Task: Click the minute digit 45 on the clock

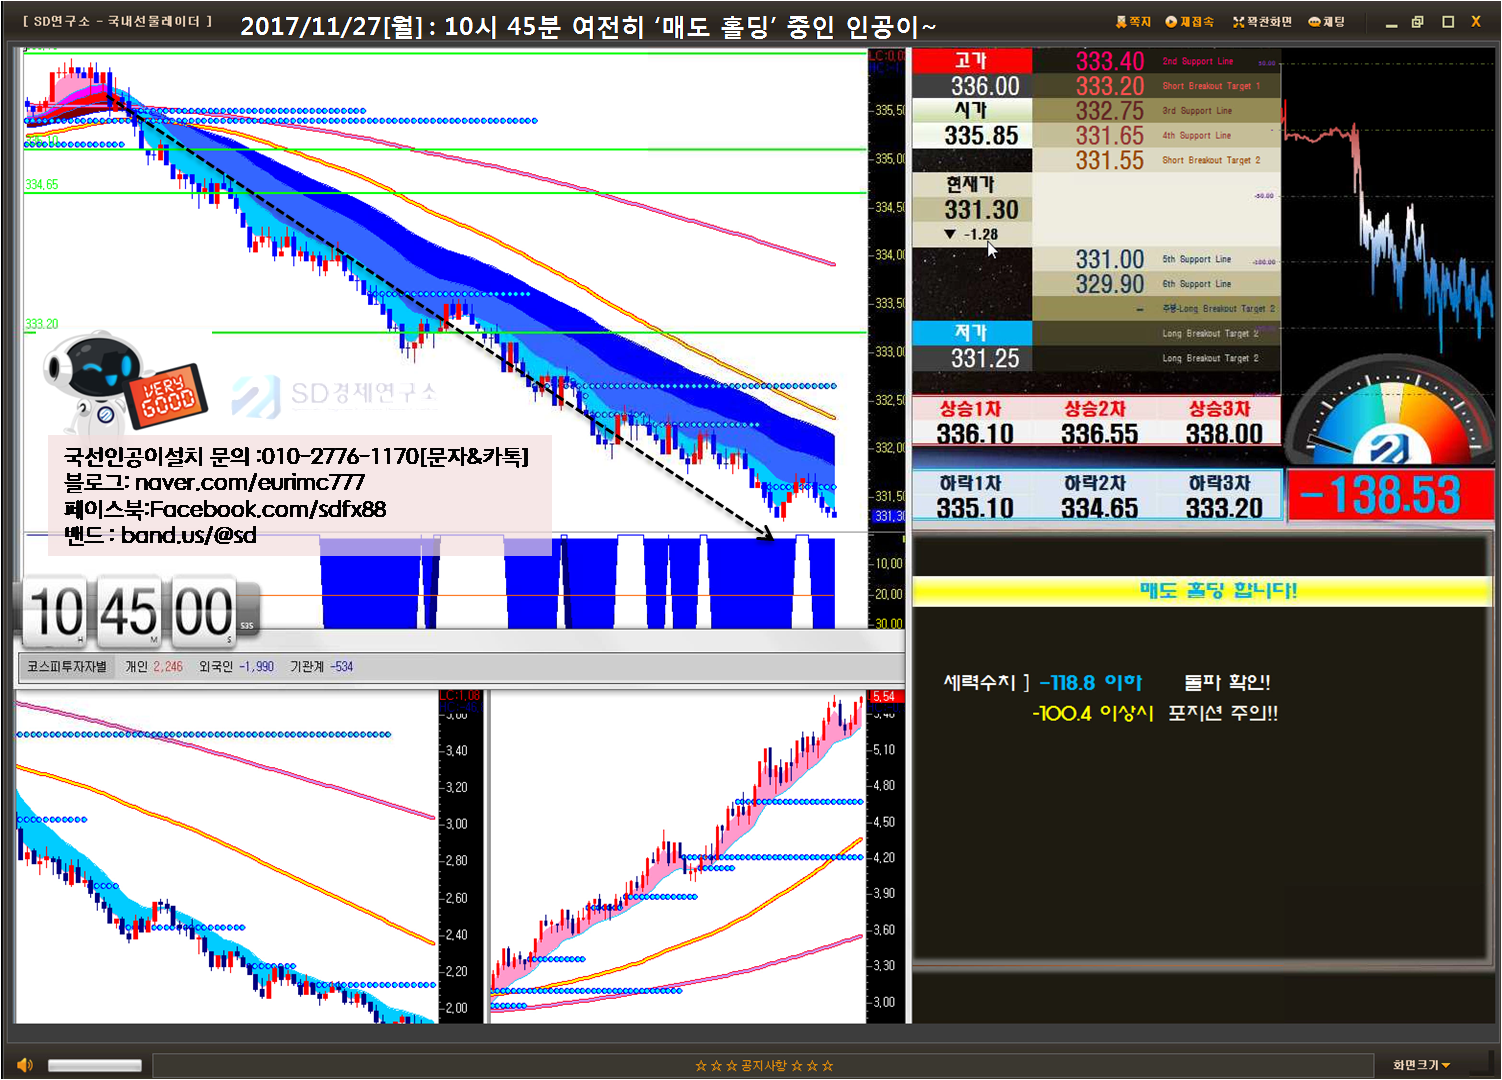Action: [129, 611]
